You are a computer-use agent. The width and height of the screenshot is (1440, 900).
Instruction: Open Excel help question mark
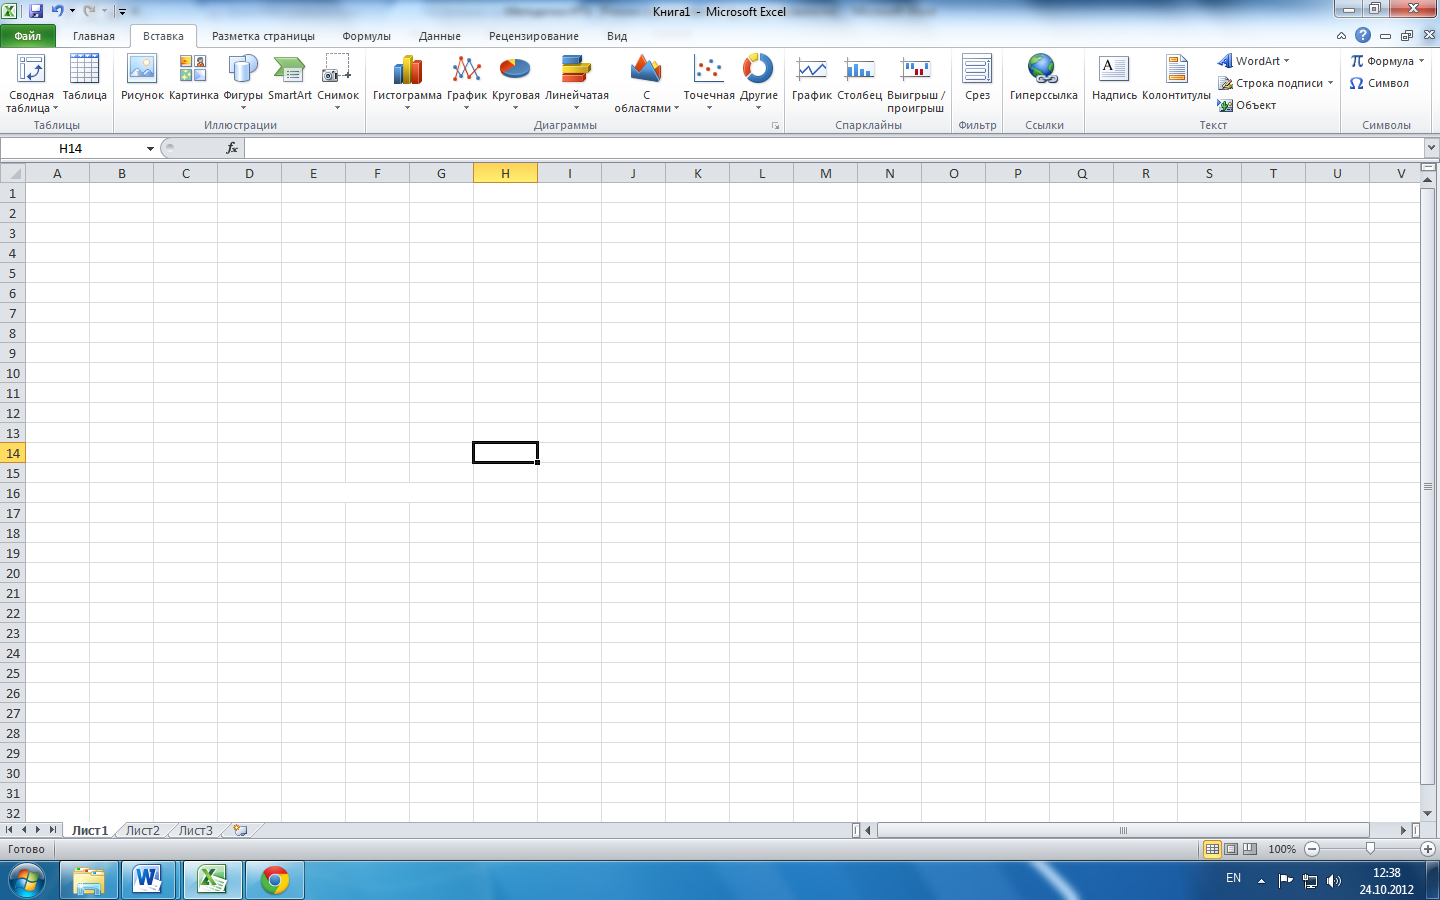[x=1362, y=35]
